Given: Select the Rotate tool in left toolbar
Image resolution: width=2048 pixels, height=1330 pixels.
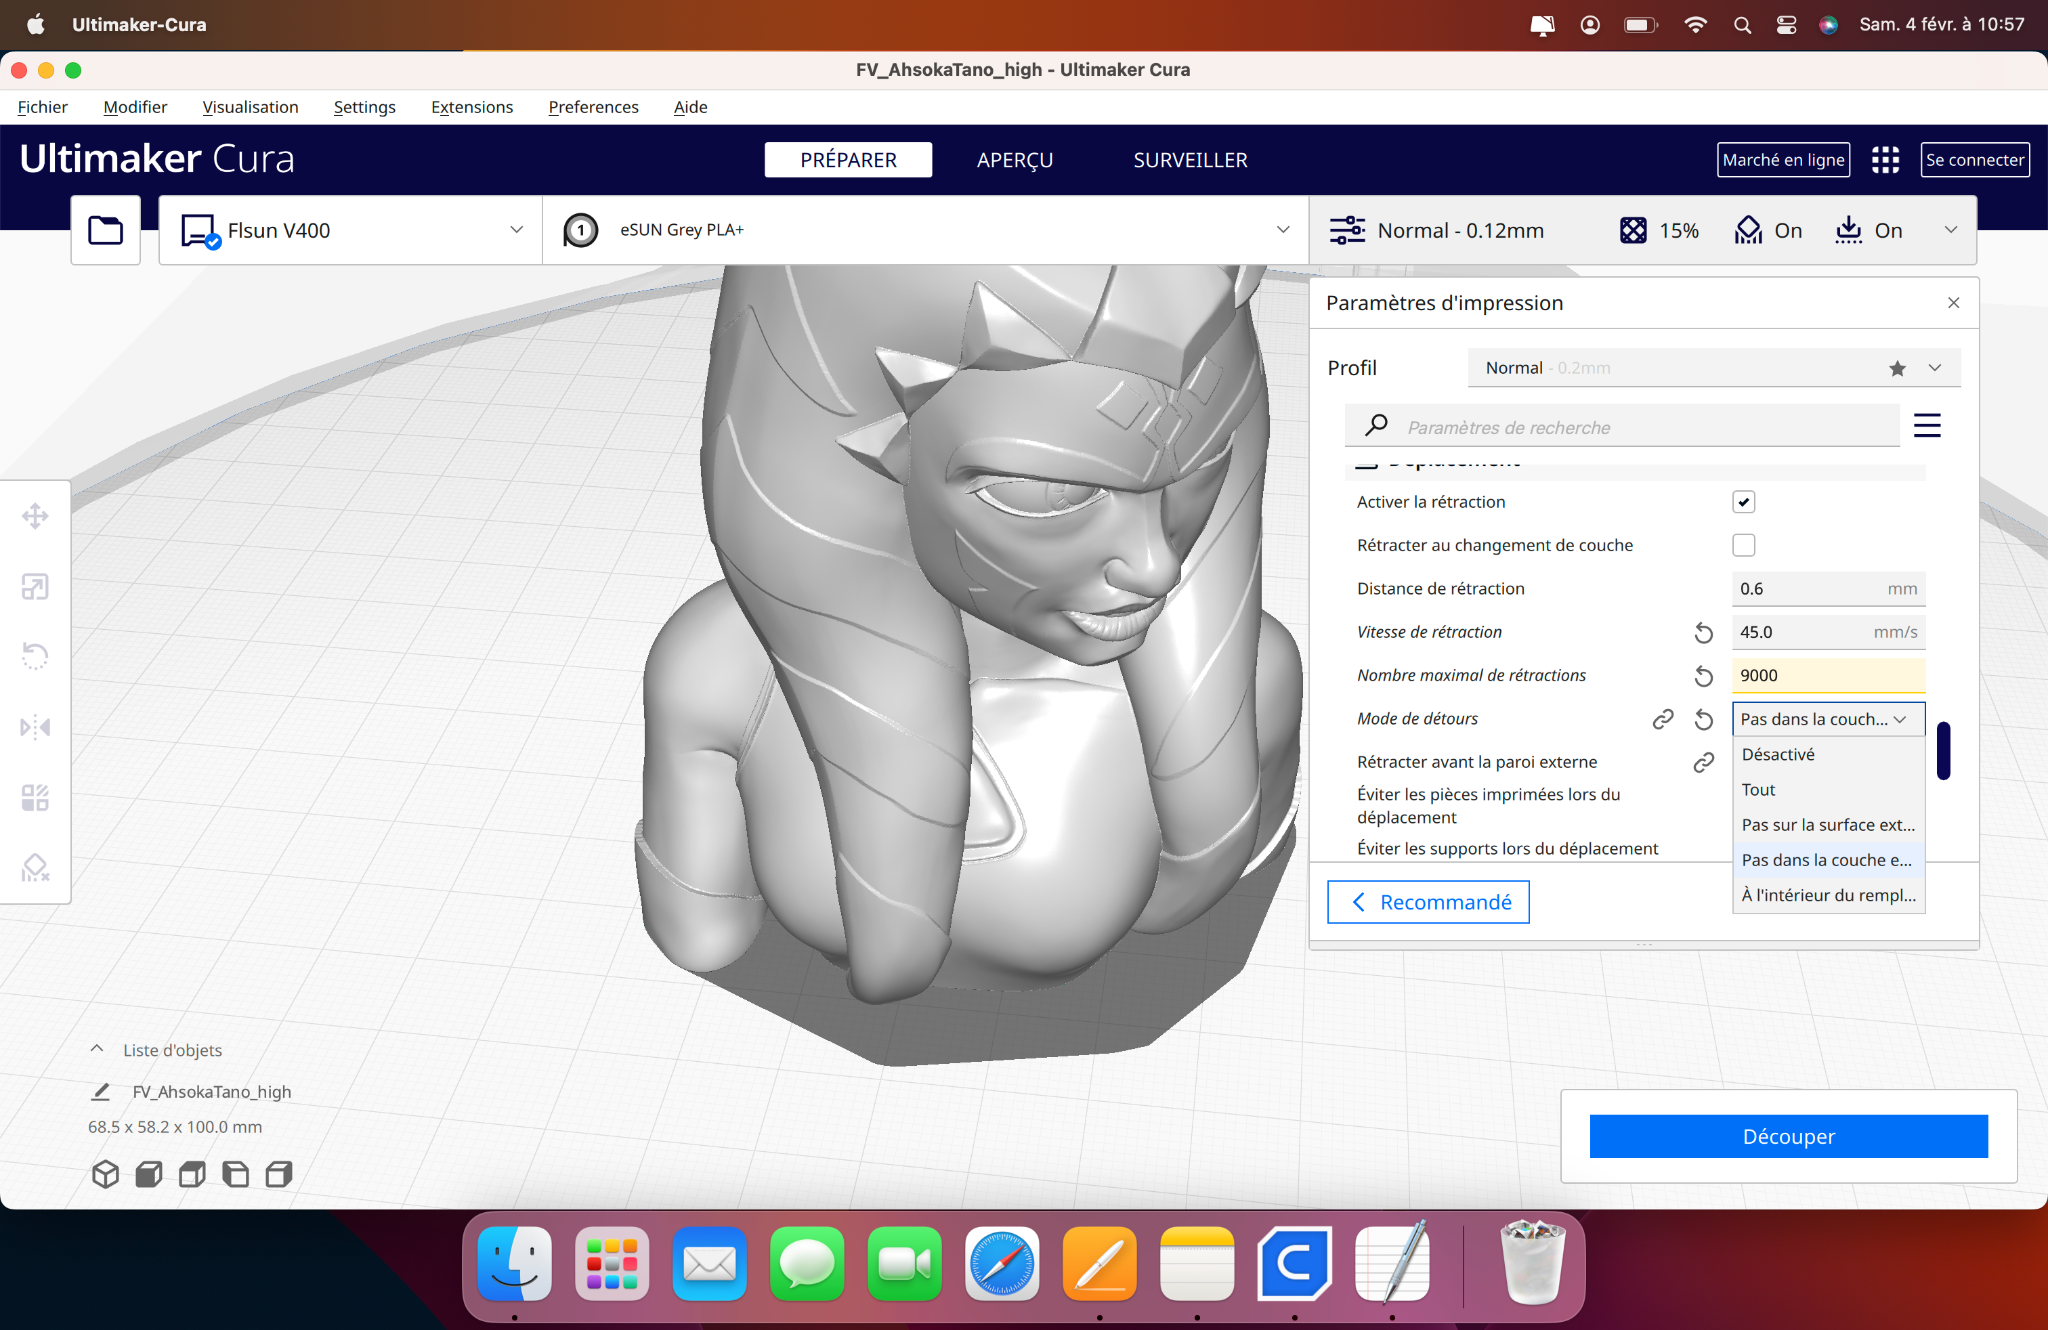Looking at the screenshot, I should [x=35, y=656].
